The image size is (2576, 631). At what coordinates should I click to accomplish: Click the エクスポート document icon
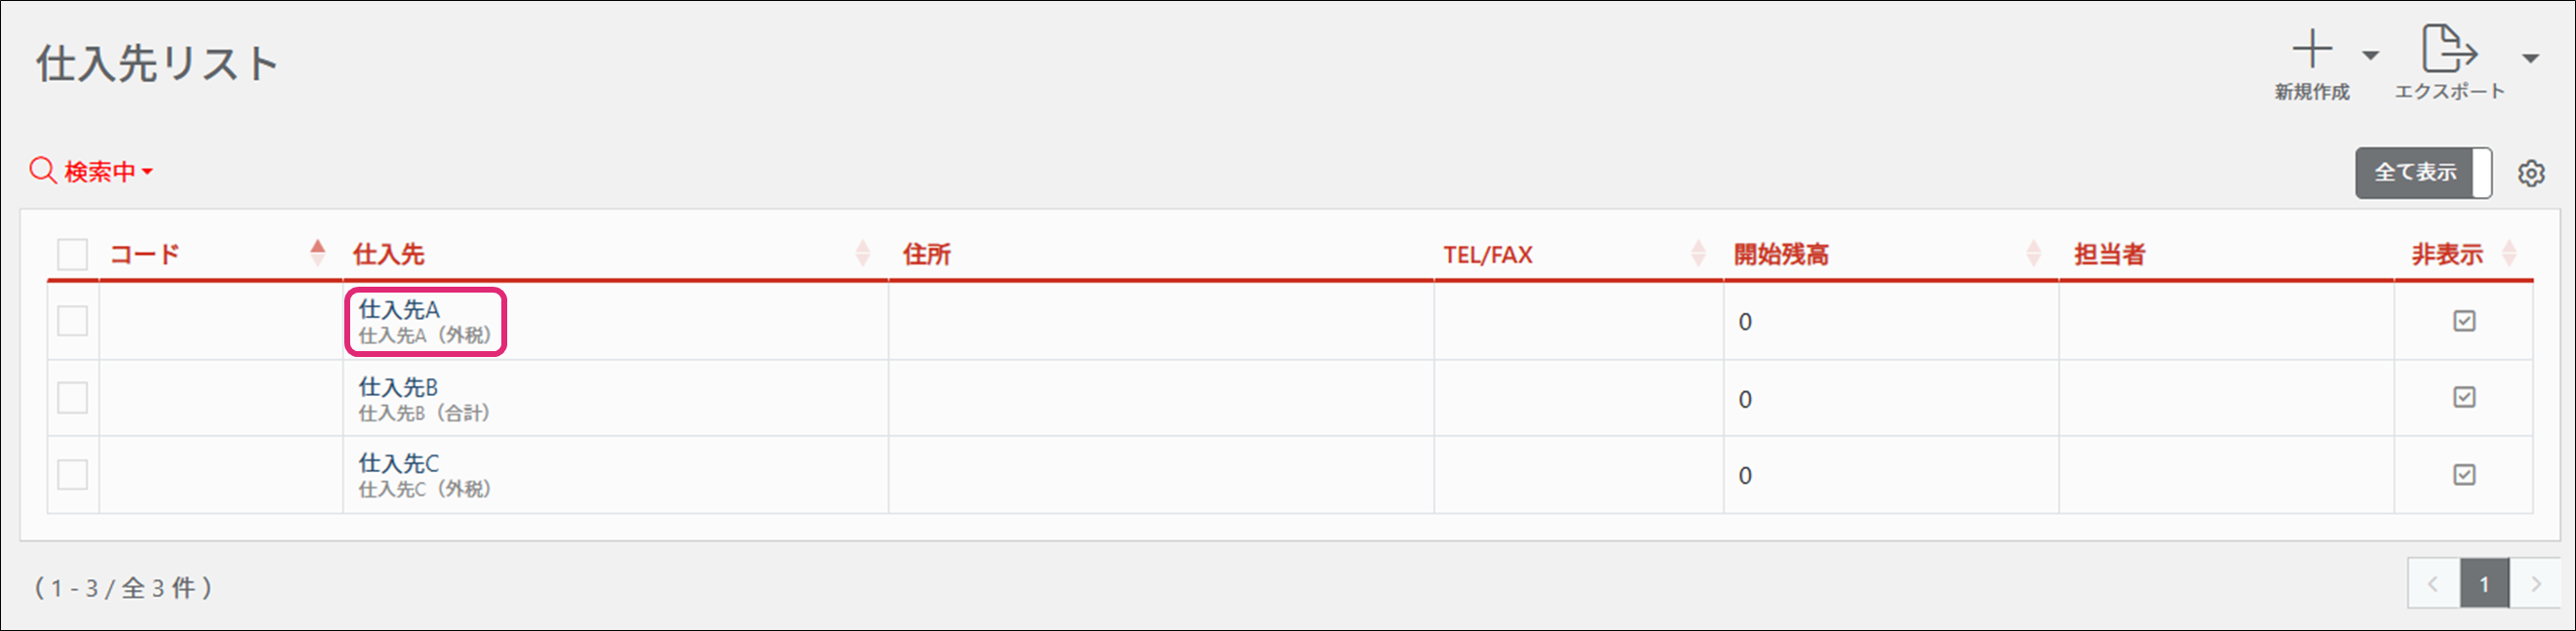pos(2448,50)
